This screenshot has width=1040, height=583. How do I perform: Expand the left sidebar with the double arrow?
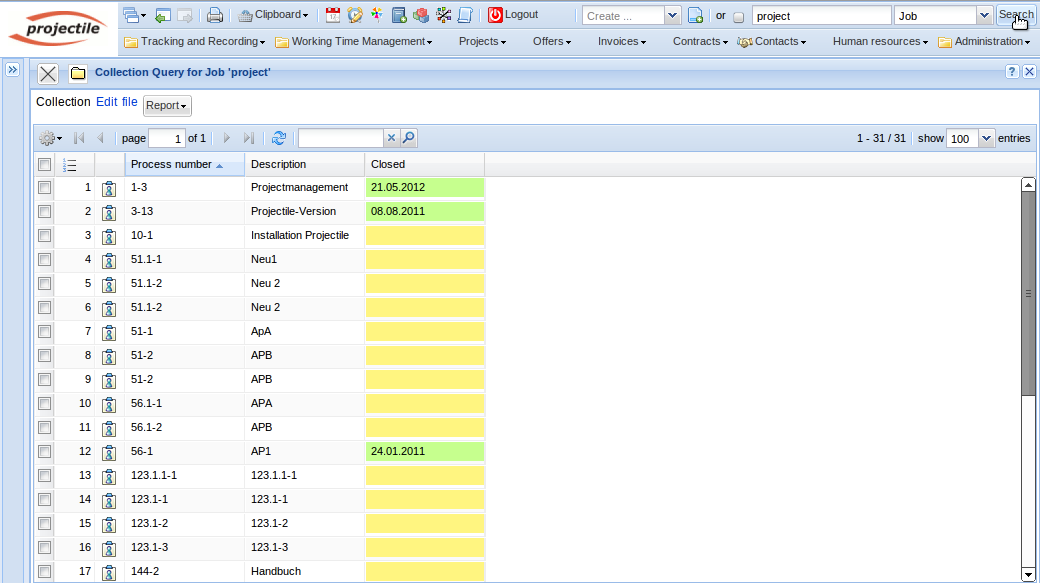(x=13, y=70)
